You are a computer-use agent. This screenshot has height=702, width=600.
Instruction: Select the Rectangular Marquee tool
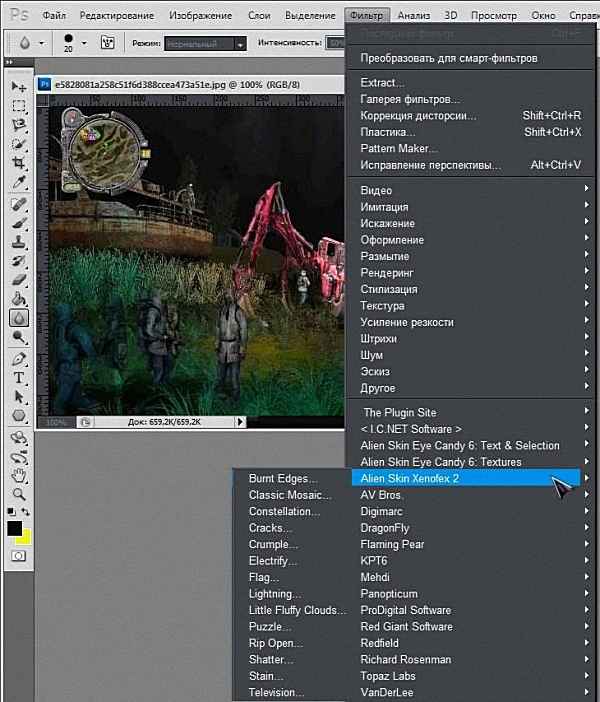[x=18, y=106]
